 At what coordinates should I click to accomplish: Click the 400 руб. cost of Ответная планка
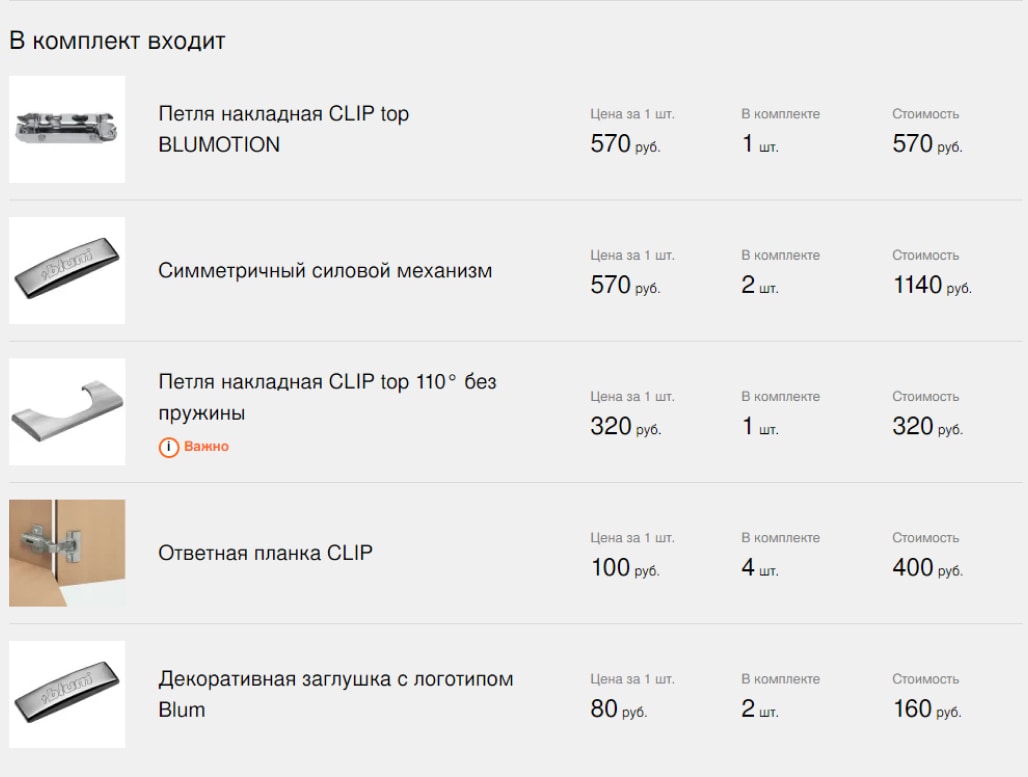point(927,568)
